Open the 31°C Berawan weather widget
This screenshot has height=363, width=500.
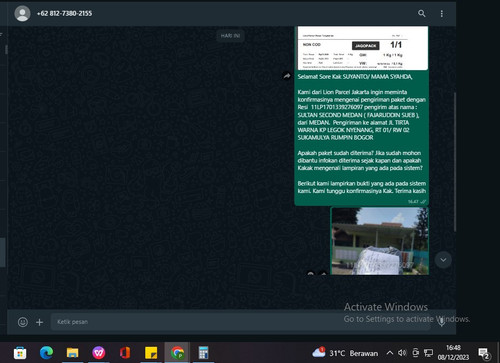(345, 353)
